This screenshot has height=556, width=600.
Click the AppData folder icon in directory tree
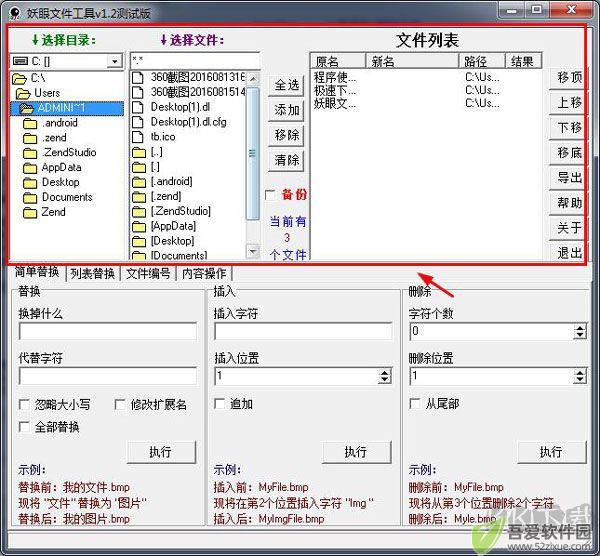click(30, 168)
